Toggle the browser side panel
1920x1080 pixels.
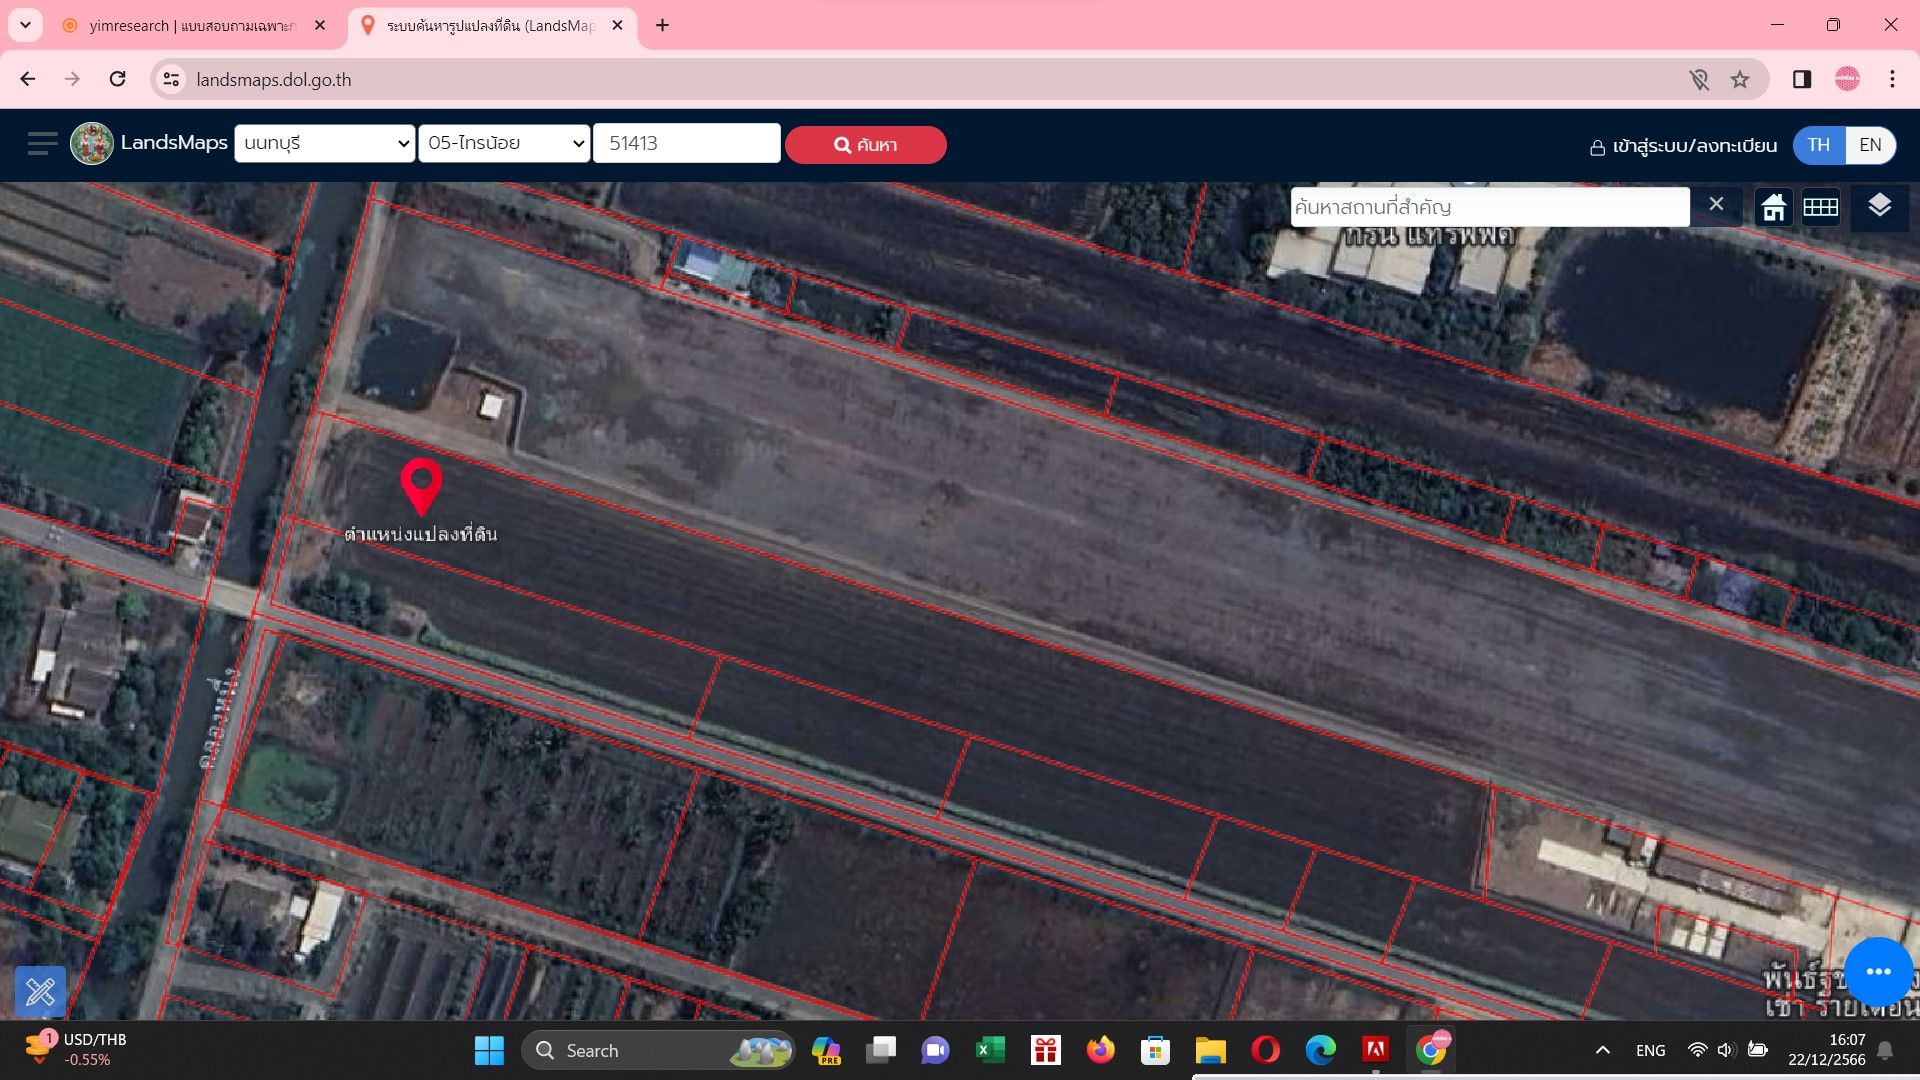[1802, 80]
